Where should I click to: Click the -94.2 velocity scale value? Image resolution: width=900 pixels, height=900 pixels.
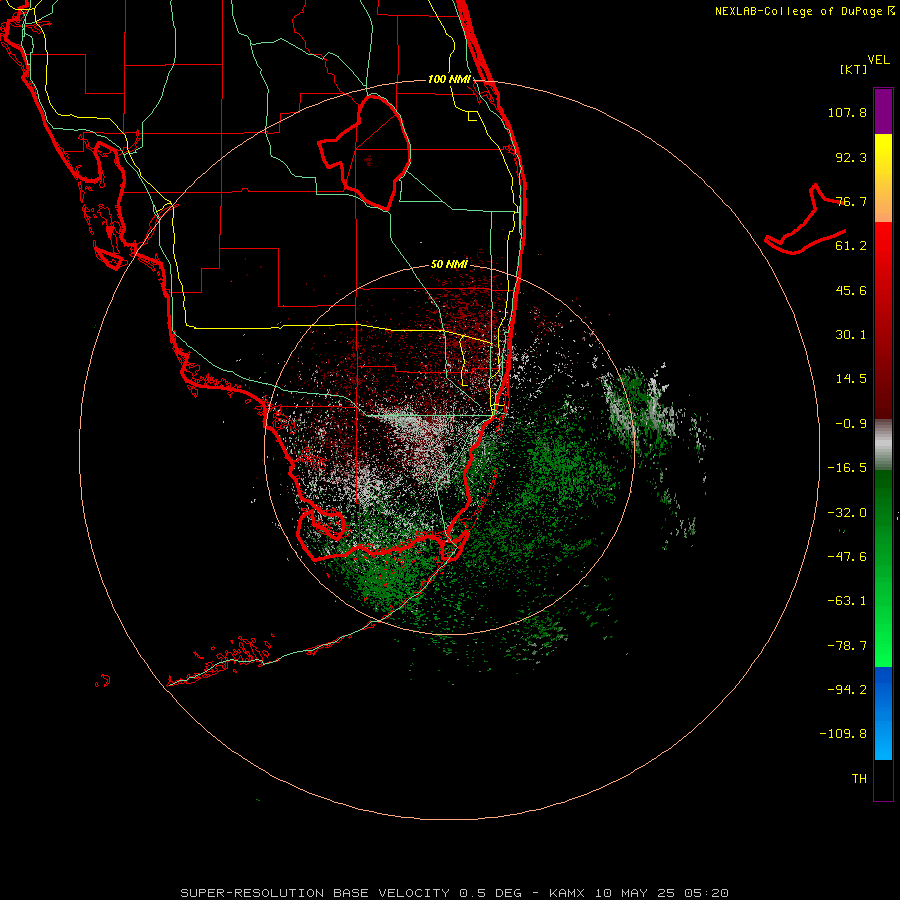[847, 689]
